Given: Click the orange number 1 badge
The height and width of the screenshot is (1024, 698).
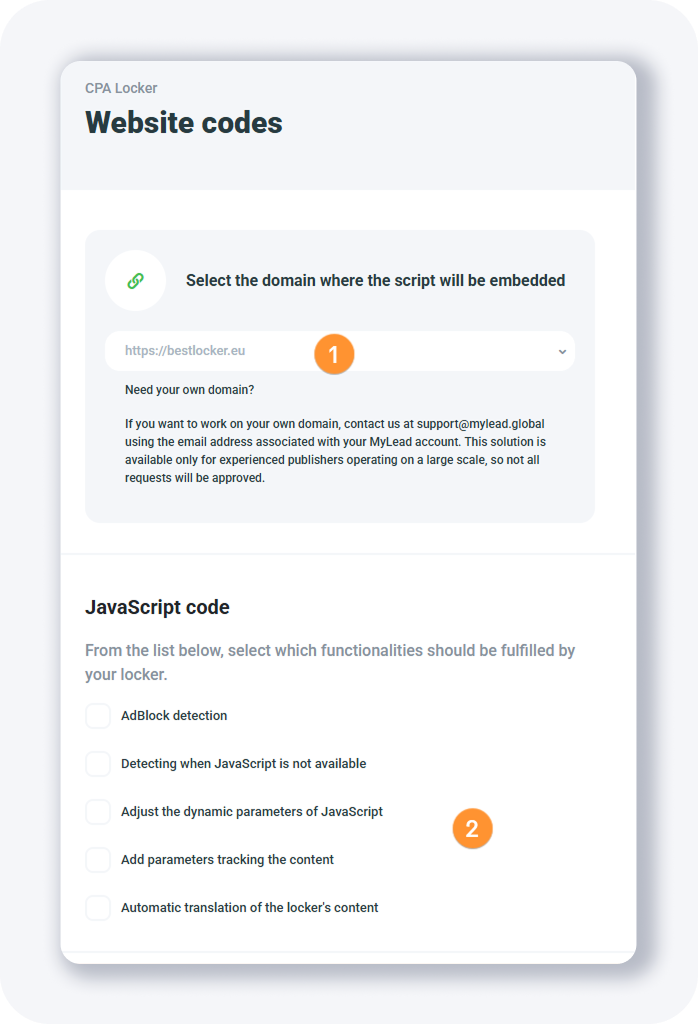Looking at the screenshot, I should click(335, 354).
